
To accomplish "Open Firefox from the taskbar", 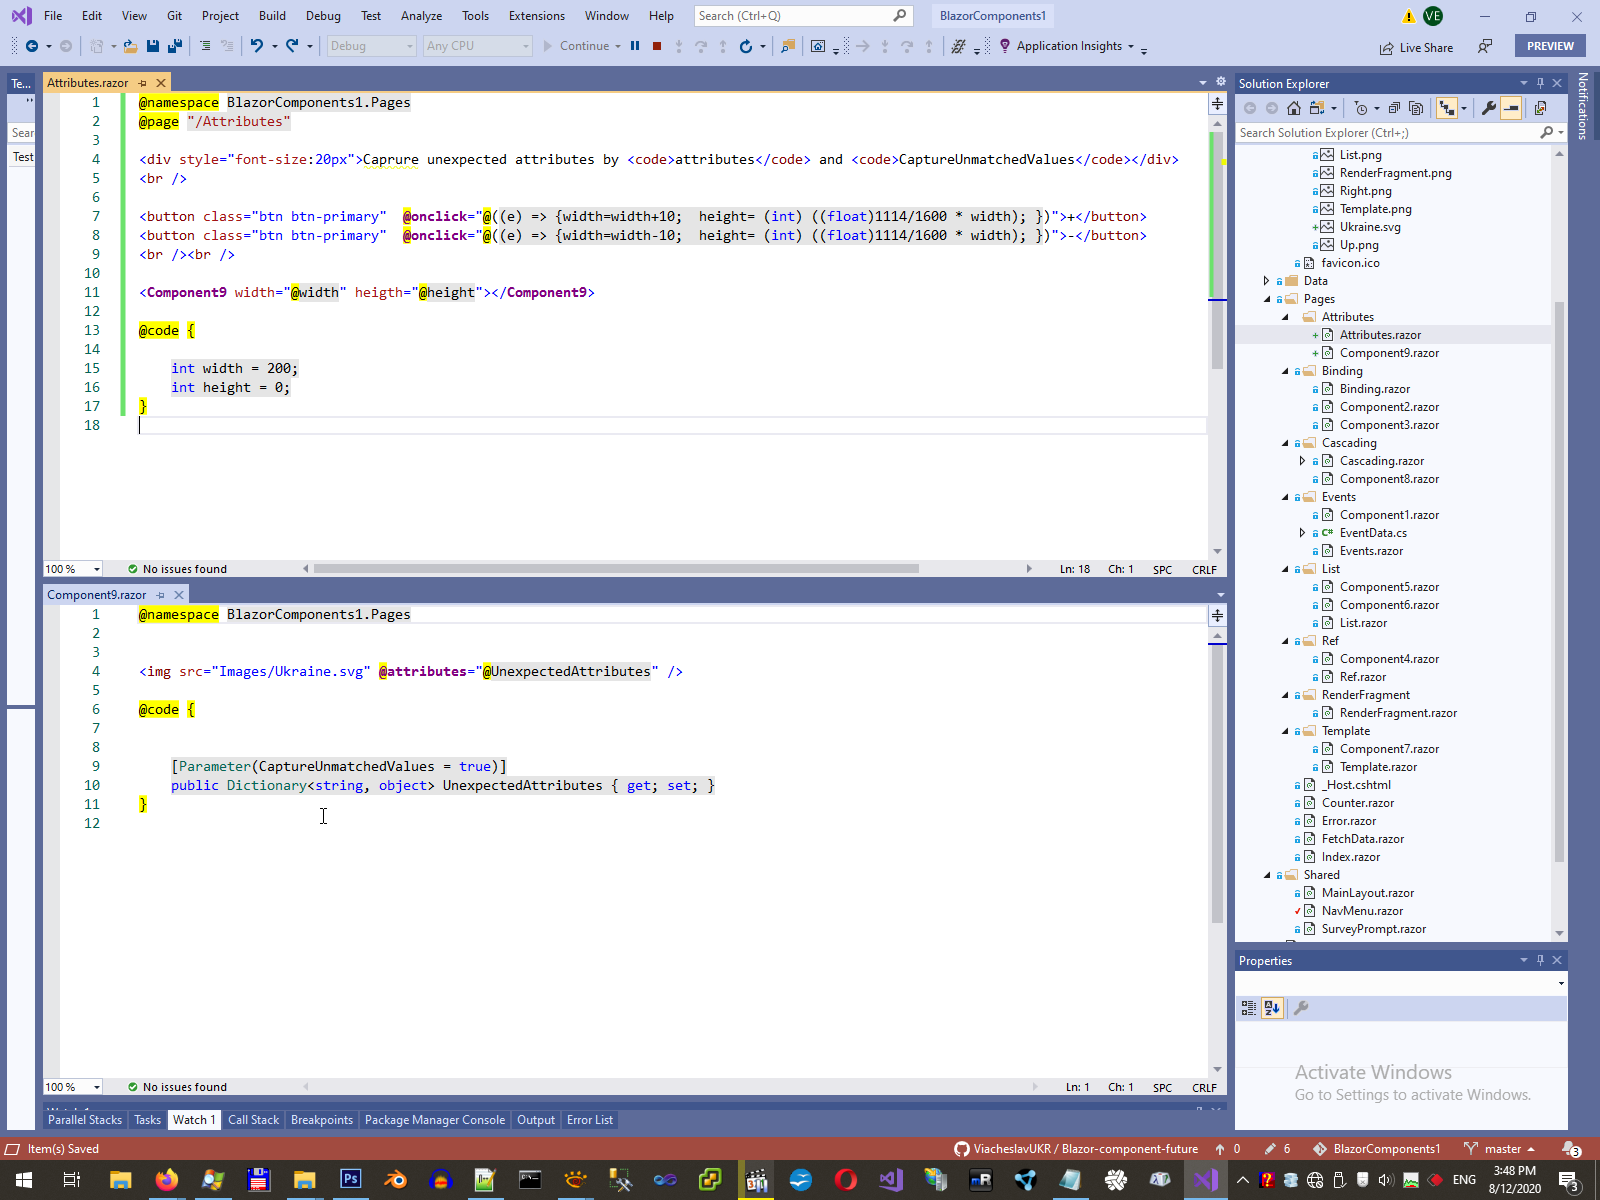I will click(166, 1180).
